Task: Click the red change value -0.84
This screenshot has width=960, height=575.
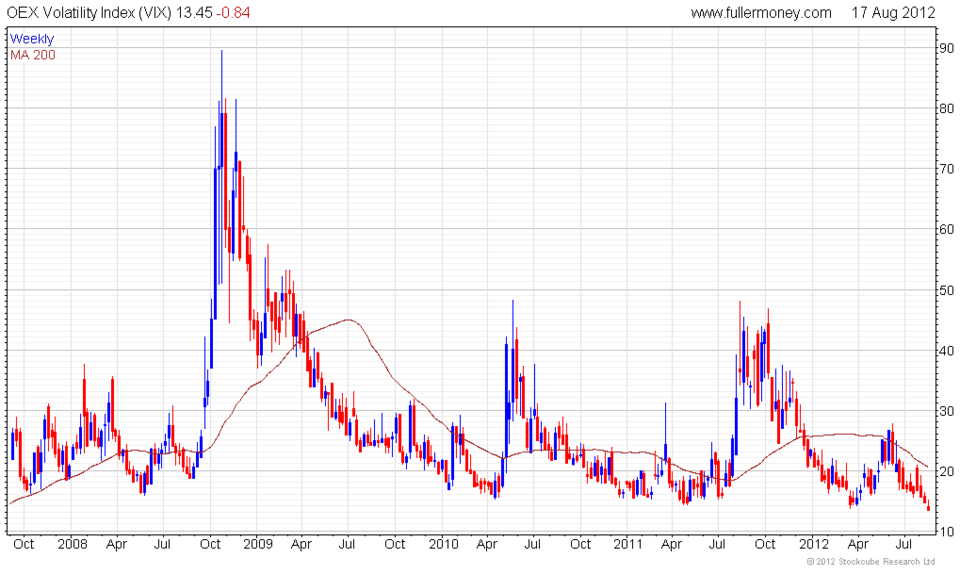Action: pos(233,12)
